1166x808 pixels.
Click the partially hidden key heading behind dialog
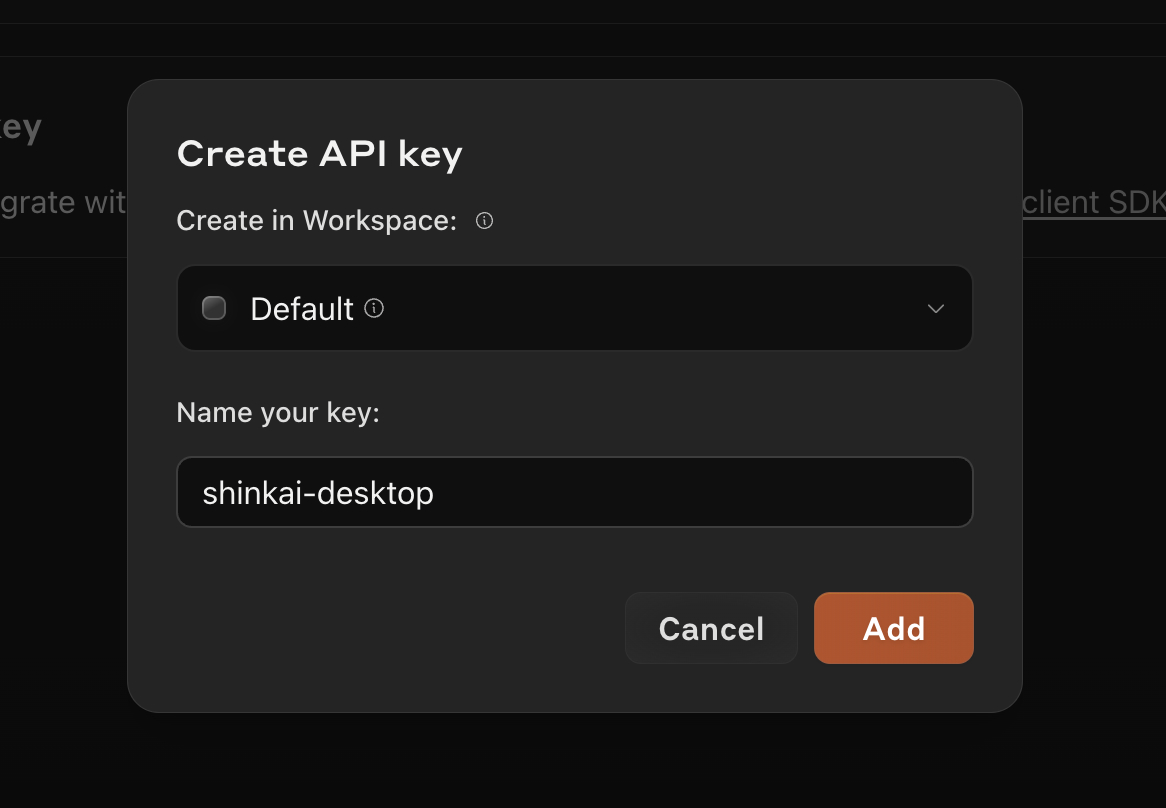point(22,128)
